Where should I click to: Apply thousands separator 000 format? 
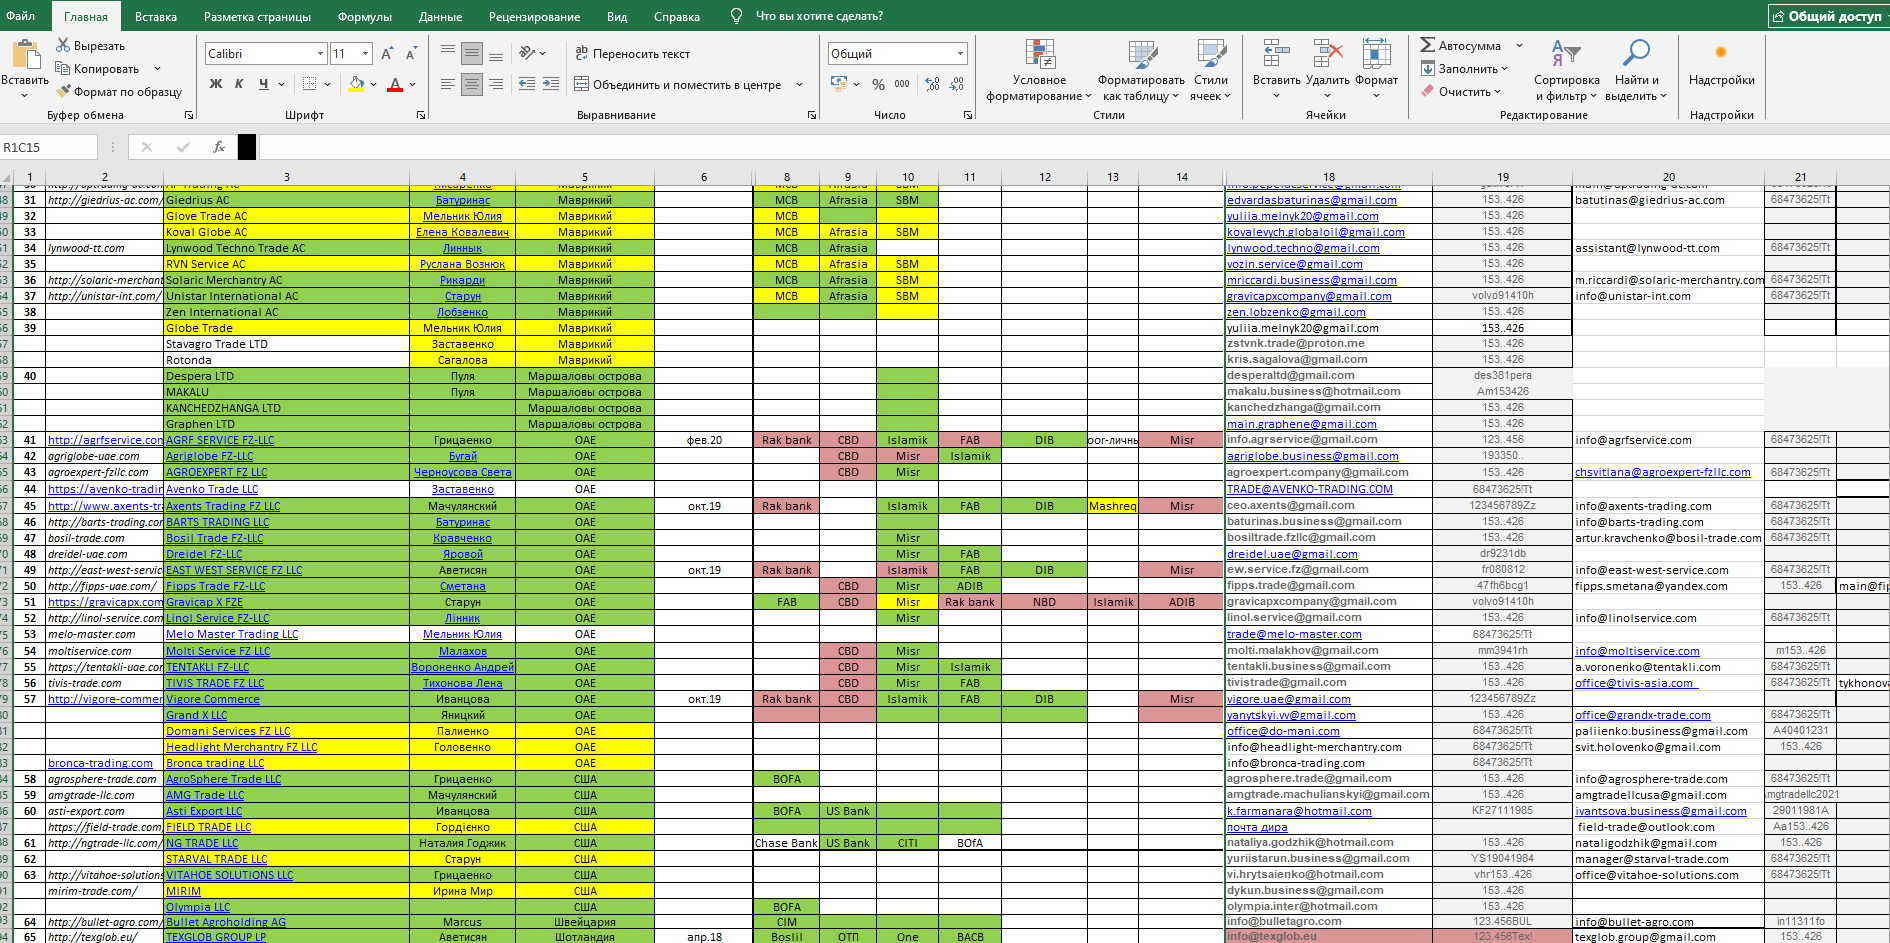pyautogui.click(x=902, y=84)
